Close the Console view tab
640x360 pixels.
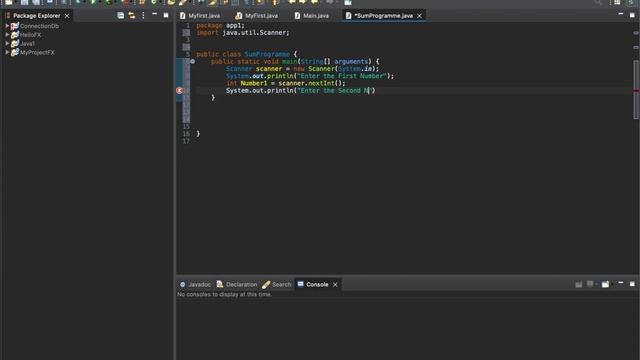[335, 285]
